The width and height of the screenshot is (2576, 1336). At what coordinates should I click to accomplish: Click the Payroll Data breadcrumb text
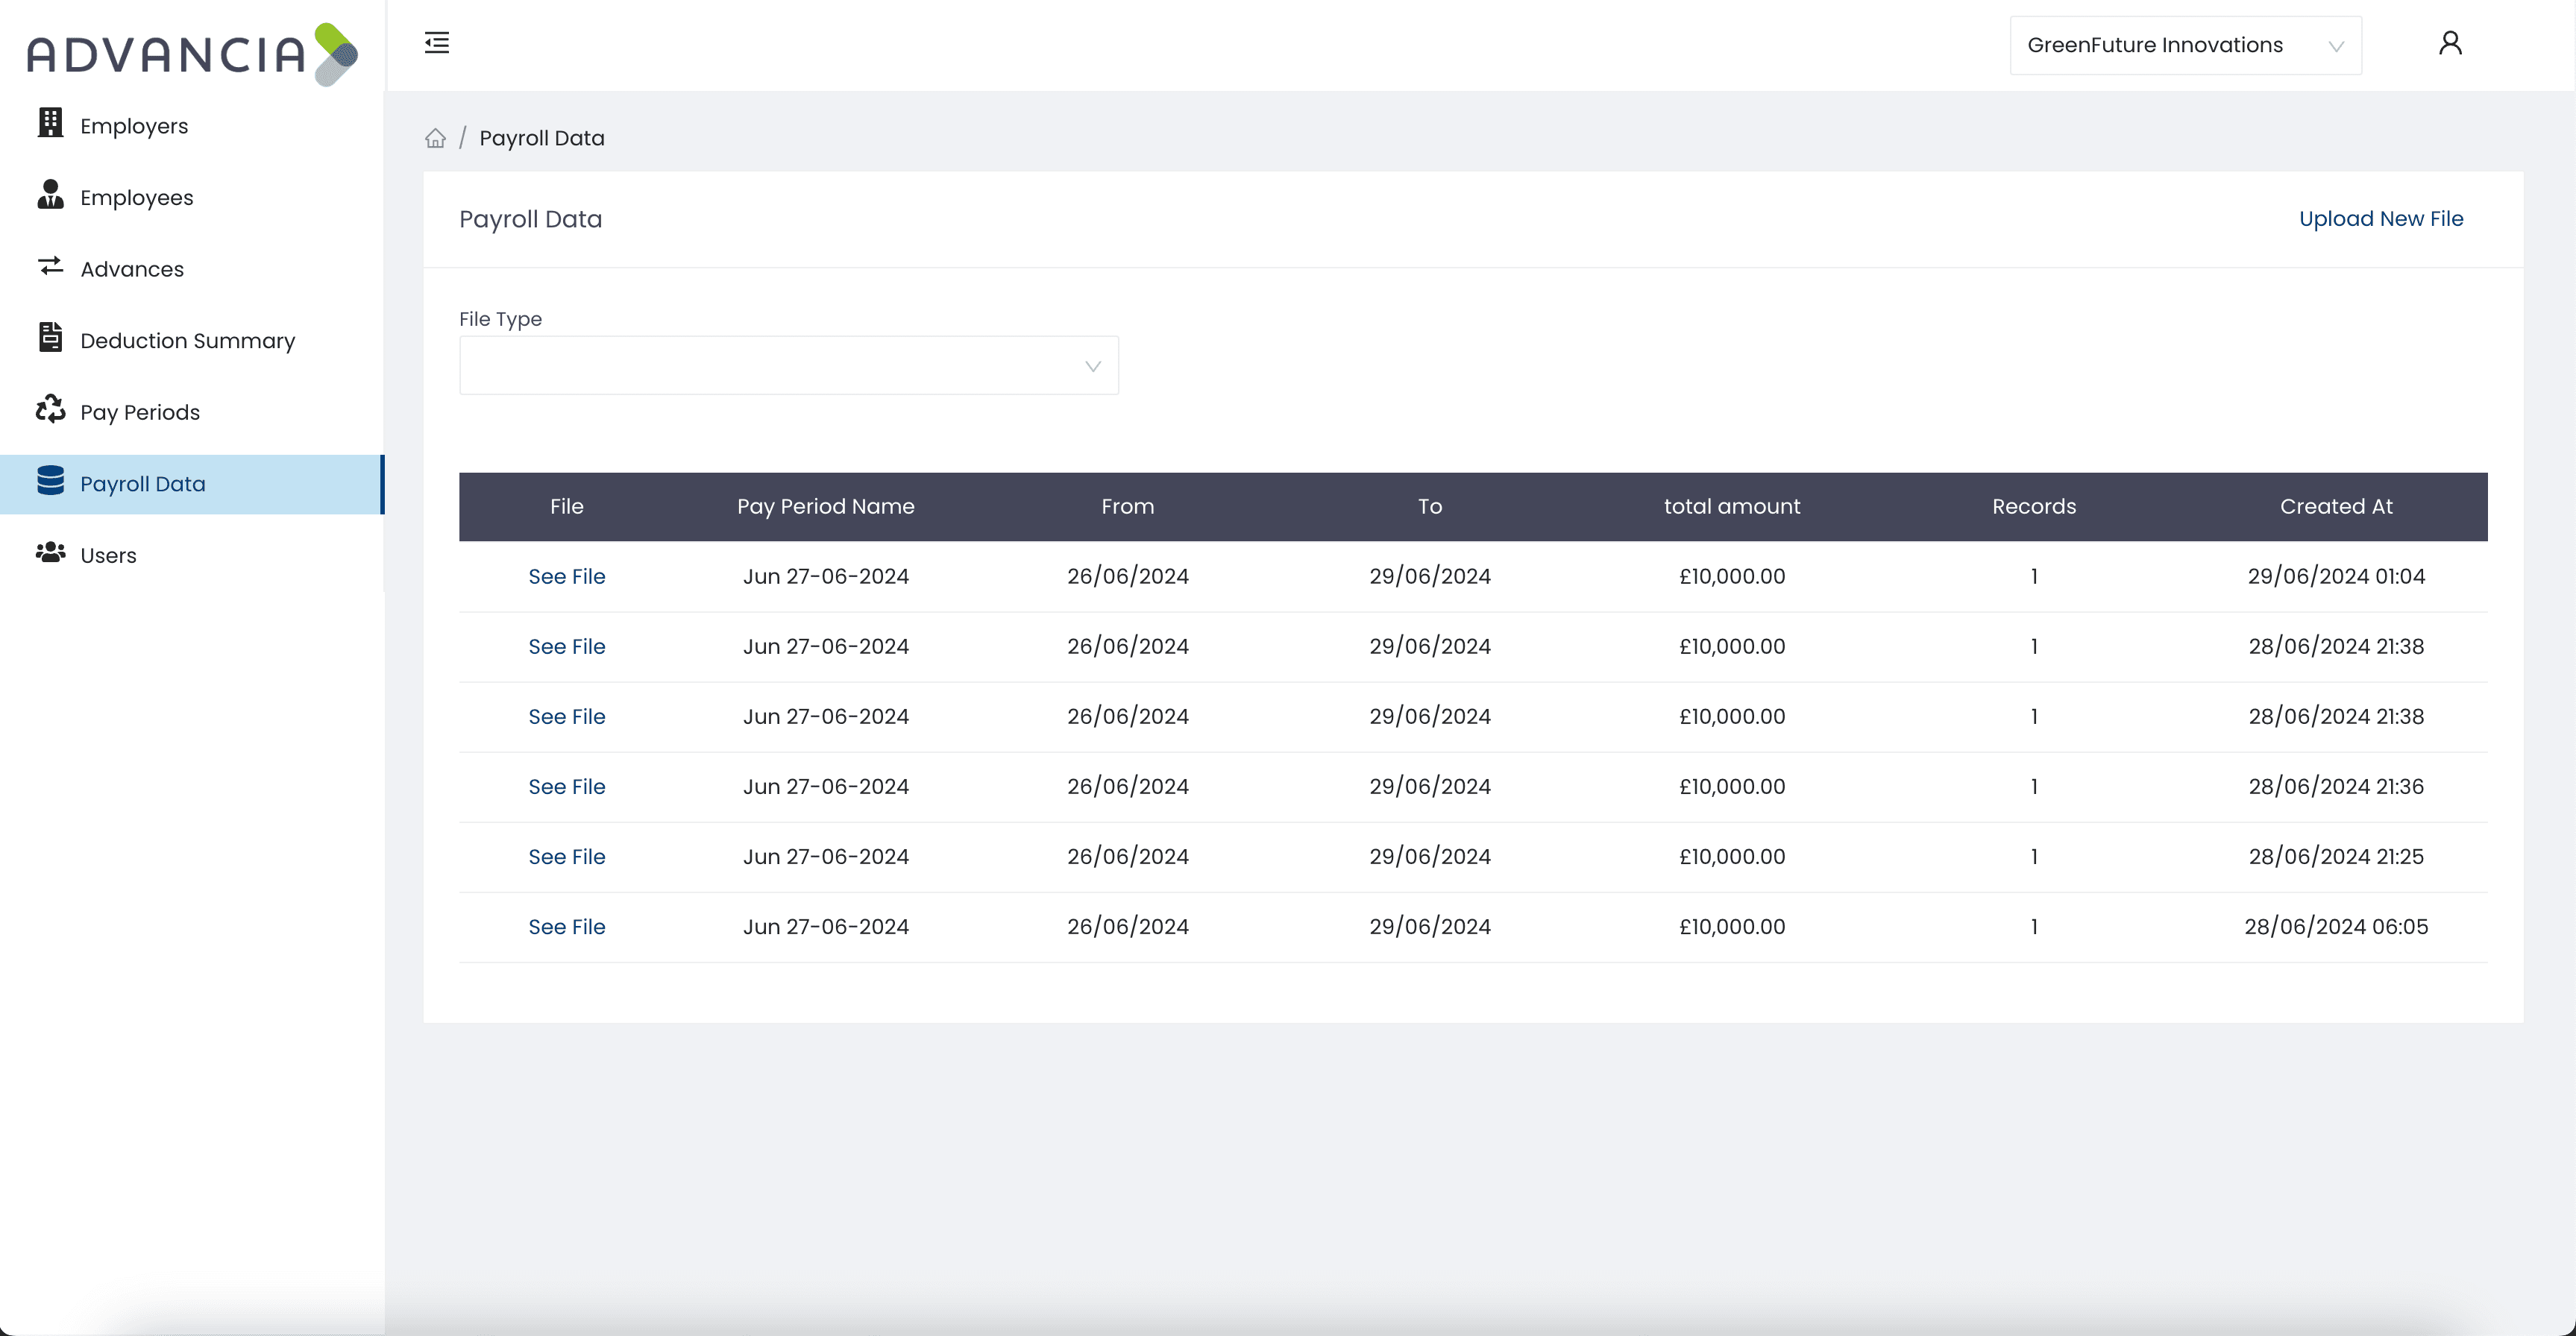[542, 138]
